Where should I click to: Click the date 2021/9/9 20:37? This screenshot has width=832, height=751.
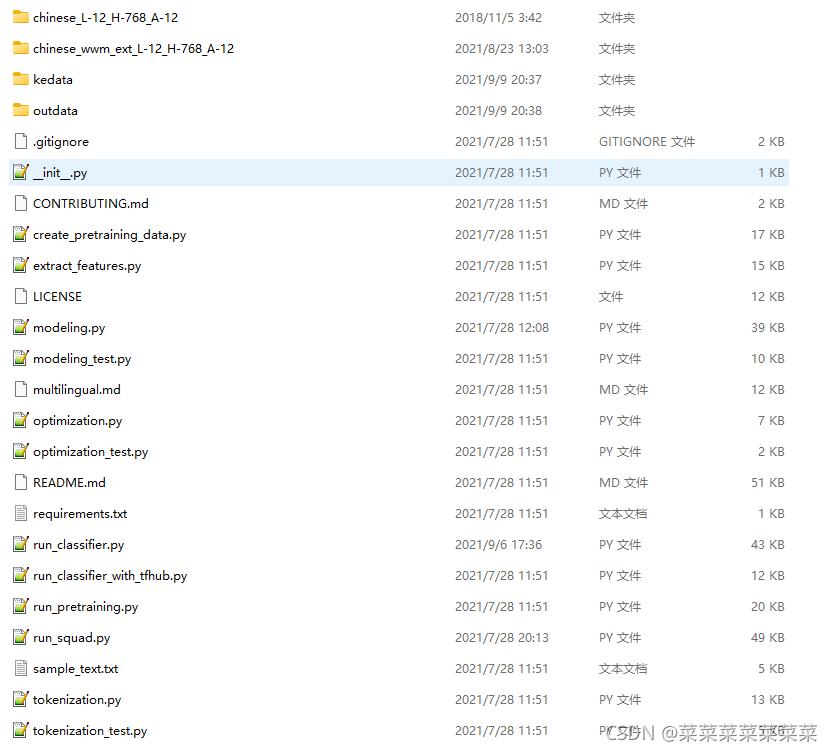[498, 80]
